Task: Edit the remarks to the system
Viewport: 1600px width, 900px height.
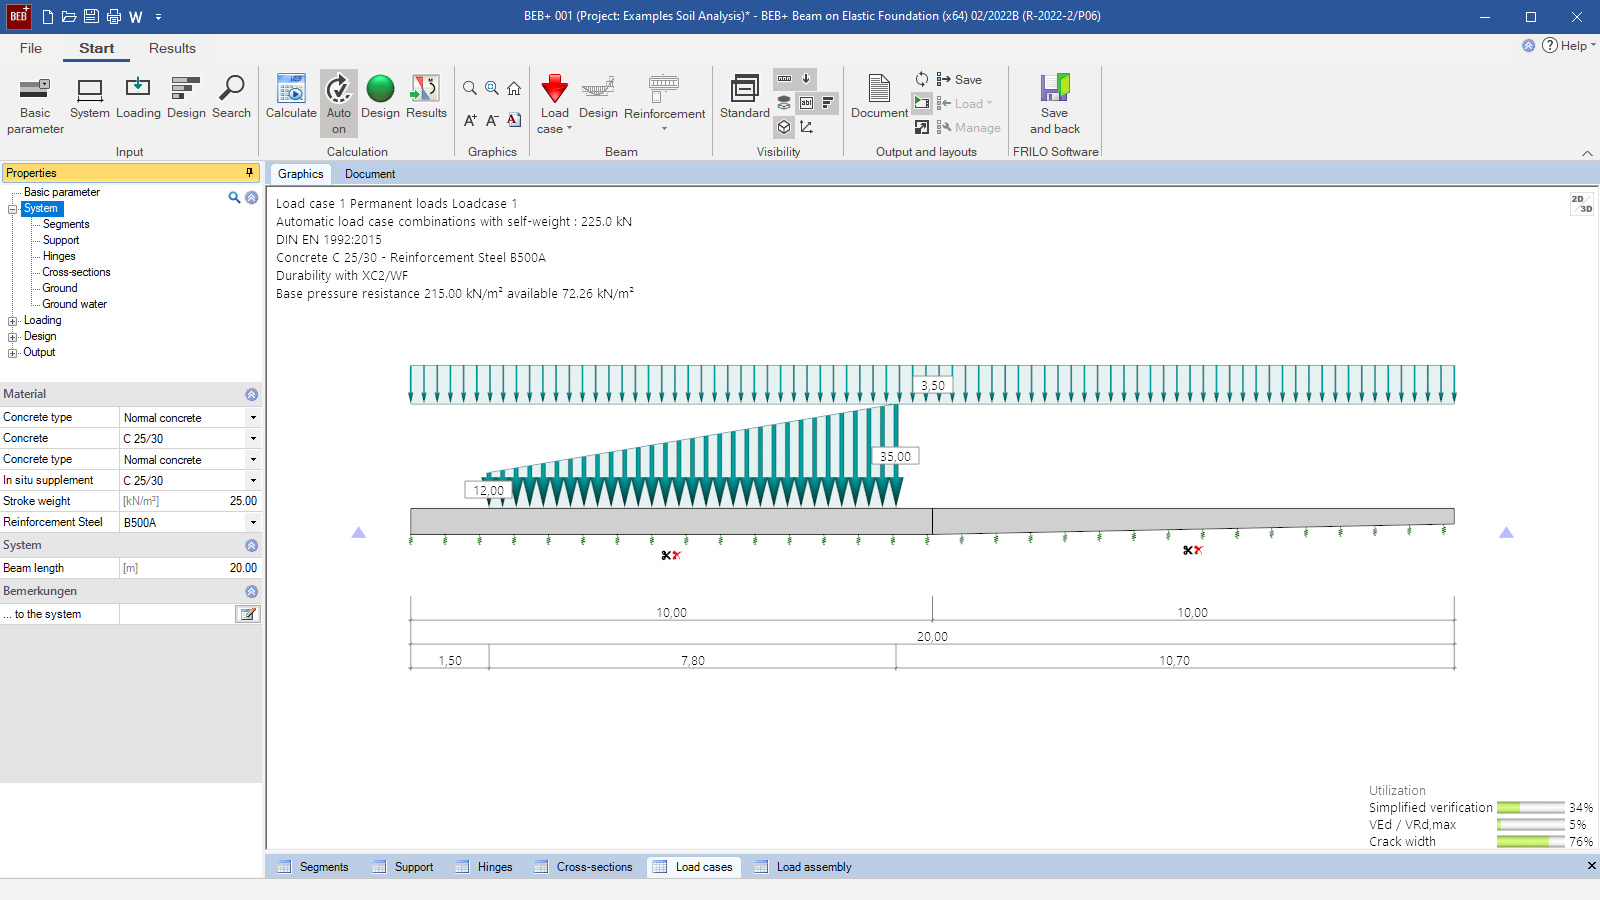Action: (x=248, y=615)
